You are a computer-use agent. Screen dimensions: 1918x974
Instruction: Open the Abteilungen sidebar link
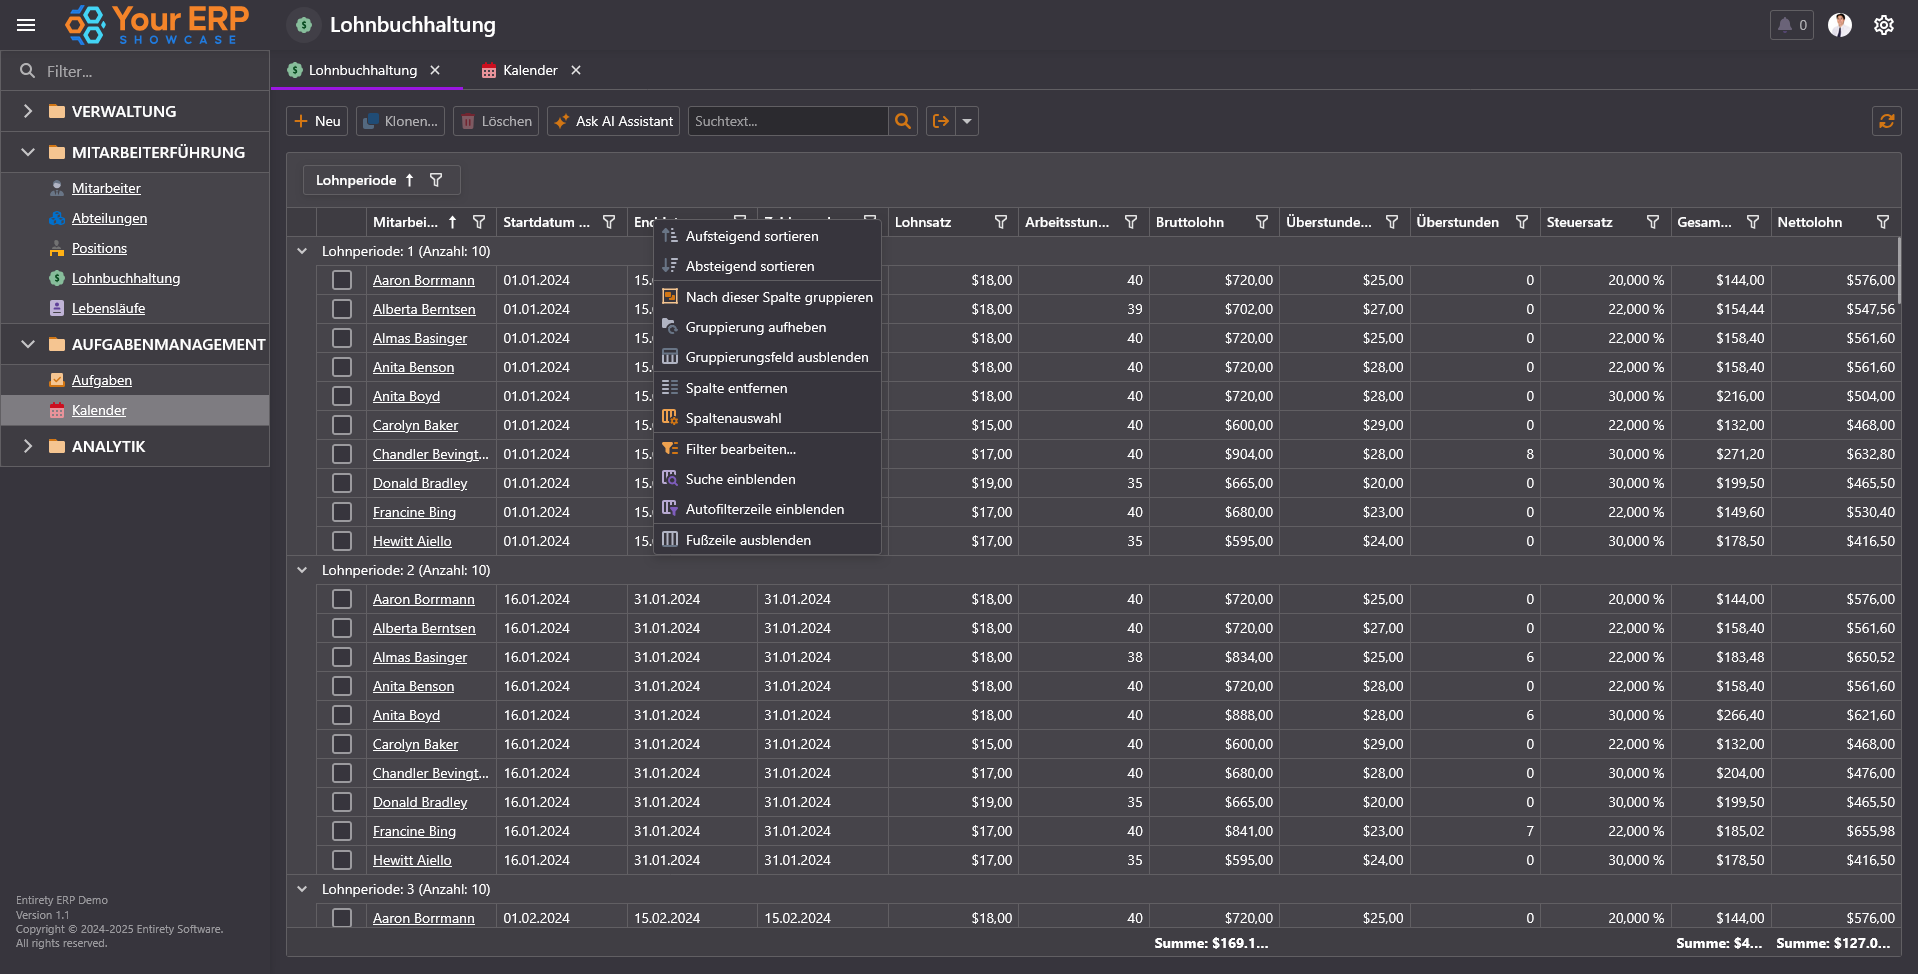click(109, 218)
